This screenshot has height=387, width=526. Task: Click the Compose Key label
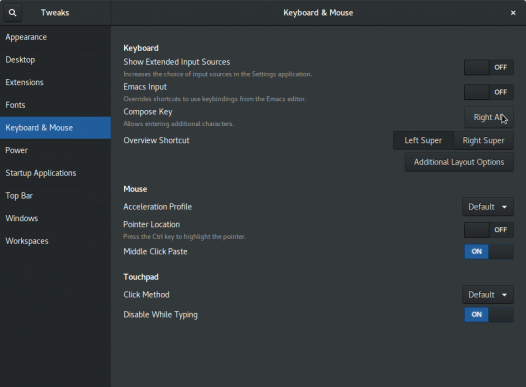pyautogui.click(x=148, y=112)
